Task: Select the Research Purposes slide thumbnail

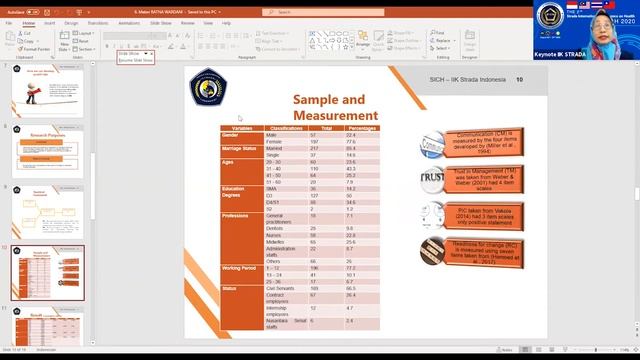Action: tap(48, 151)
